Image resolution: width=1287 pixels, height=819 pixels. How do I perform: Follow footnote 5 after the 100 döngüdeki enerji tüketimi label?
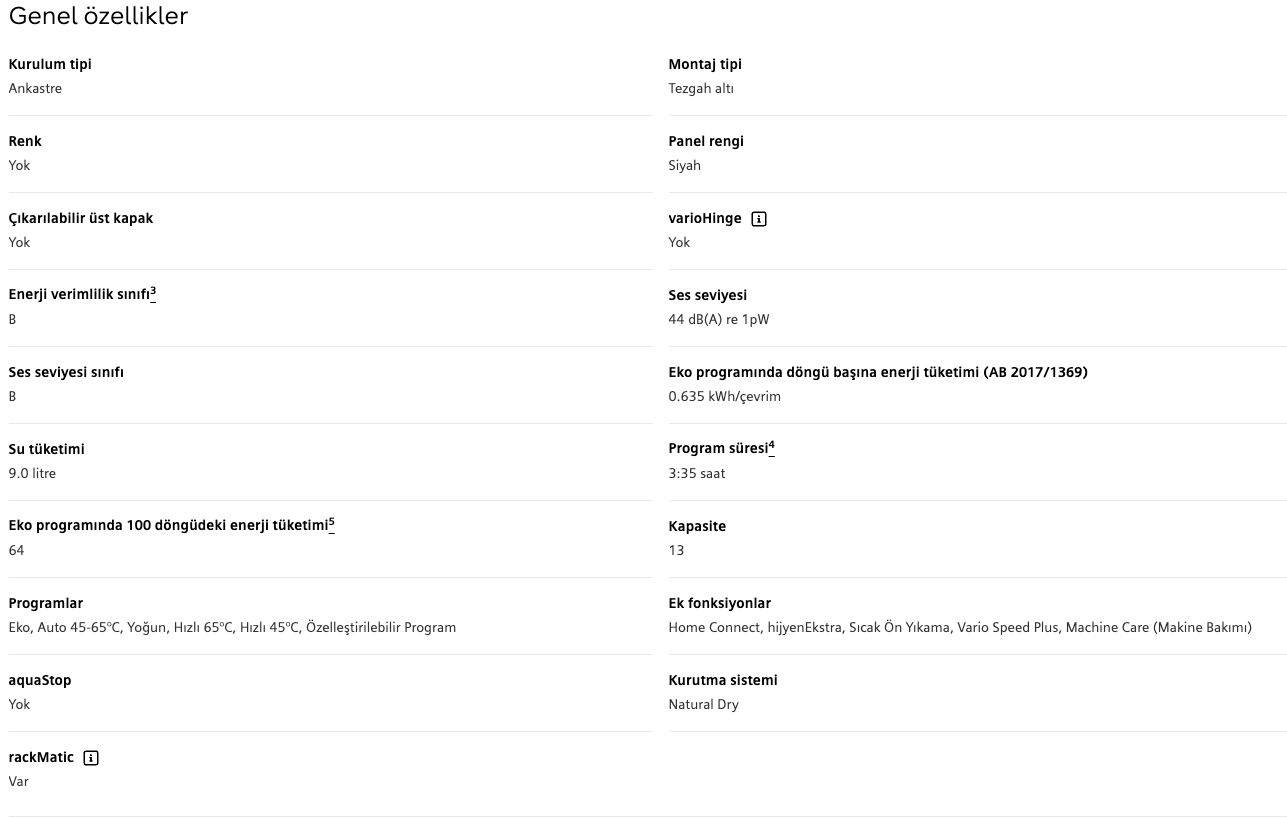coord(332,523)
